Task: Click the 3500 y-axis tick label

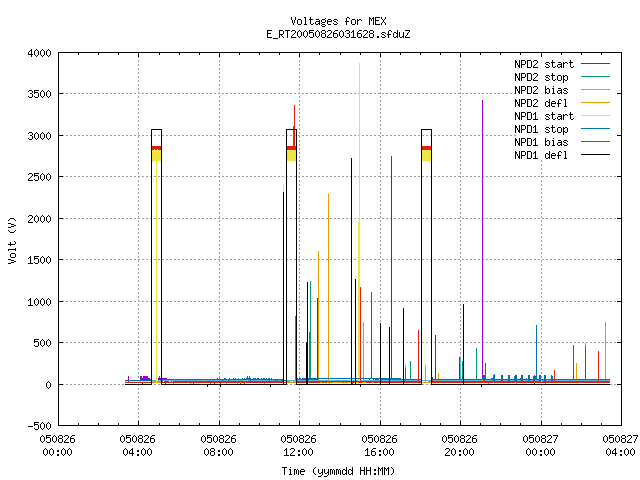Action: point(40,94)
